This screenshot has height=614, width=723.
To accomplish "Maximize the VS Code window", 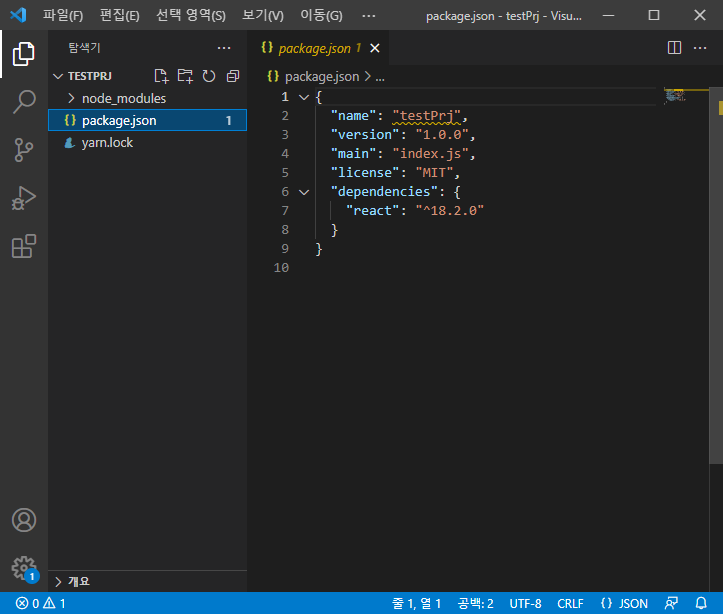I will click(x=654, y=15).
